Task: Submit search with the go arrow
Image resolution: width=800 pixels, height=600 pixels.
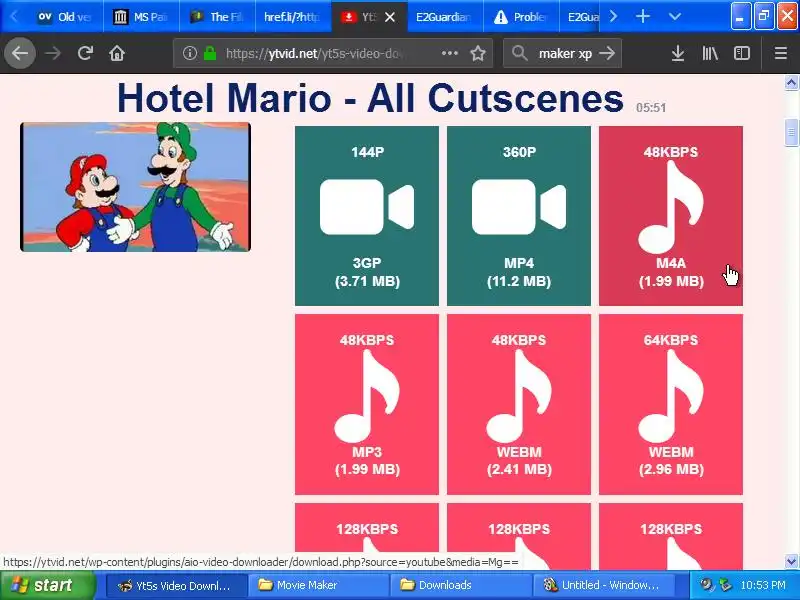Action: pos(607,53)
